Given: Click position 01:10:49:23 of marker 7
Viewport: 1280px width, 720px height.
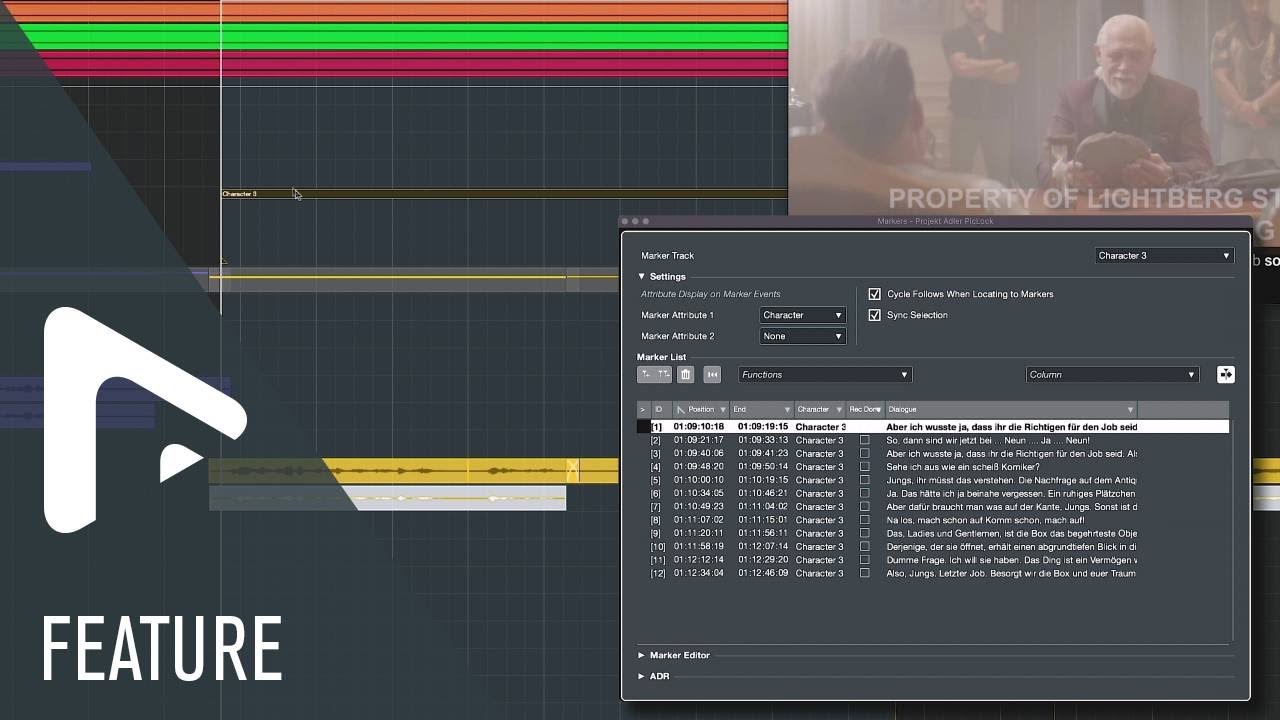Looking at the screenshot, I should coord(698,507).
